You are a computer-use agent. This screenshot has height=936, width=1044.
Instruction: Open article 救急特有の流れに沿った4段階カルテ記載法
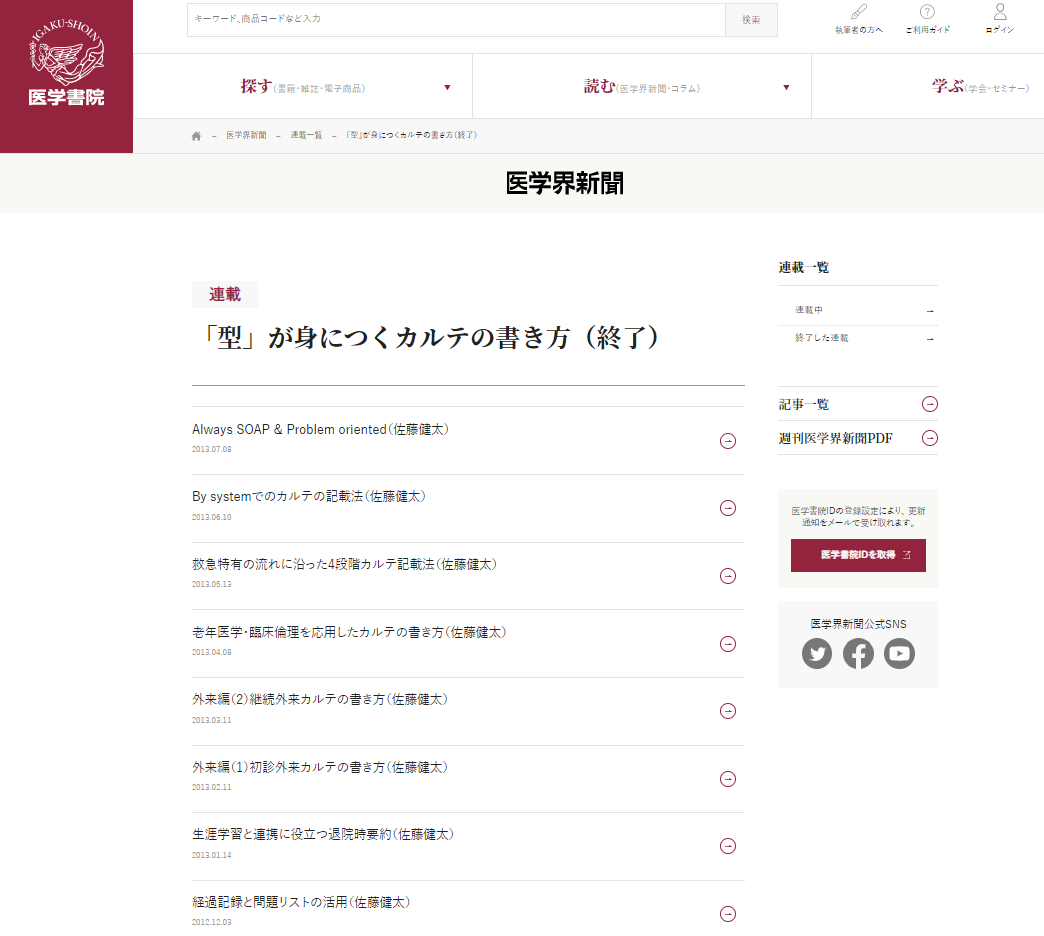click(x=344, y=565)
